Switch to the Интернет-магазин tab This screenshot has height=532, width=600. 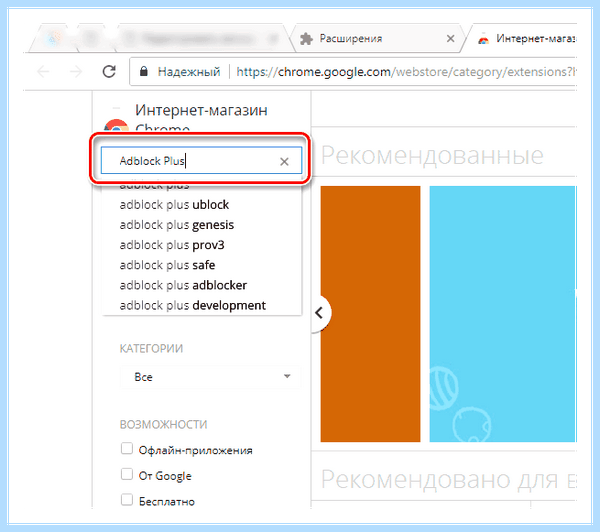tap(524, 38)
